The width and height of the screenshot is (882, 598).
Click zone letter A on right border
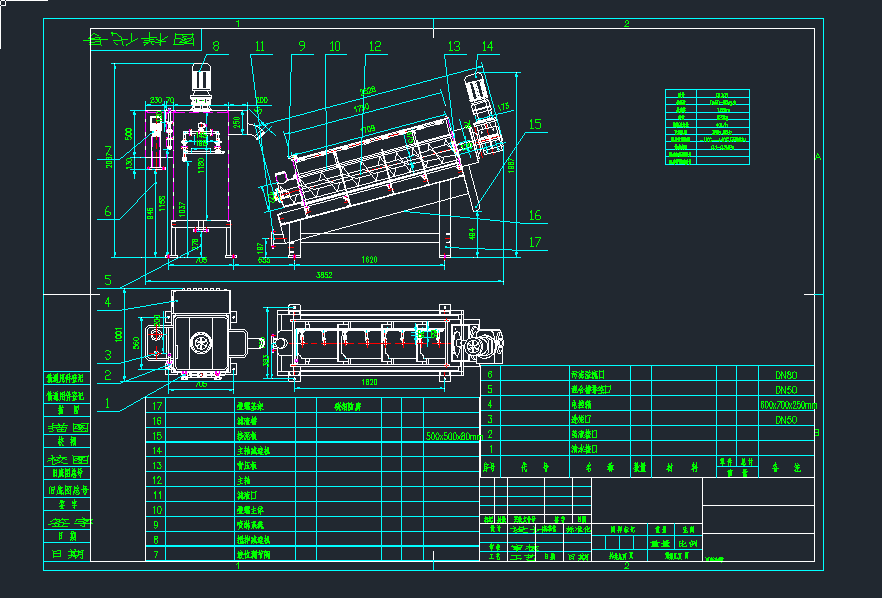(x=818, y=157)
